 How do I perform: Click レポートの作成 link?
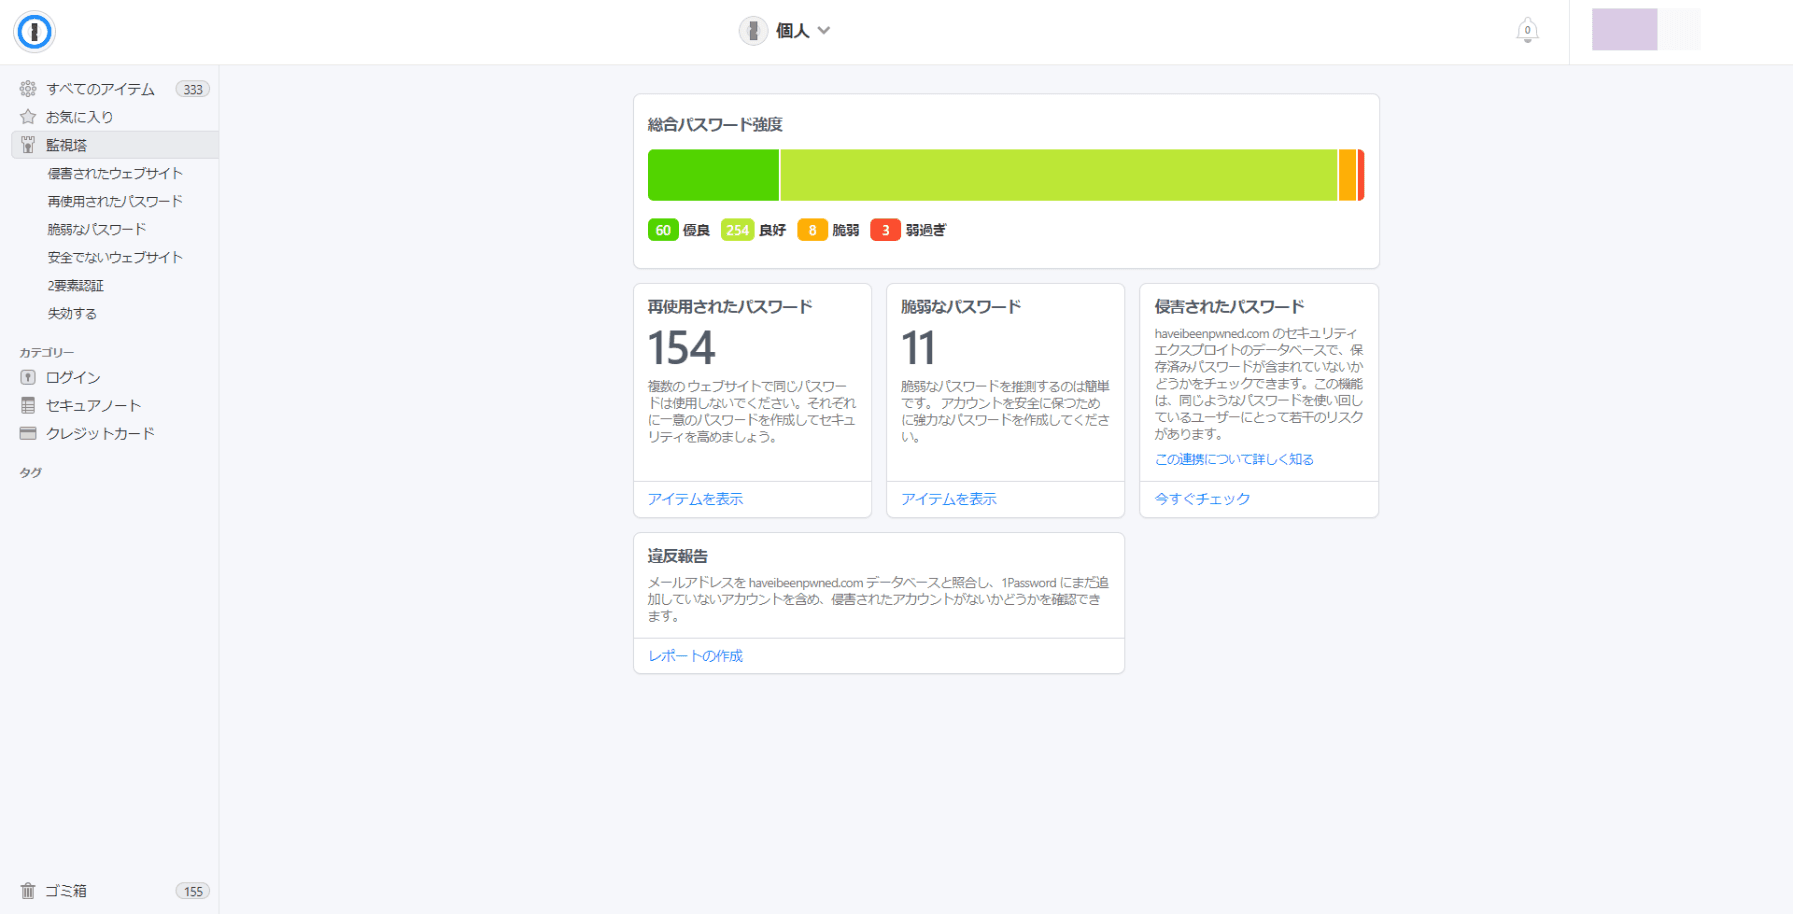[x=695, y=656]
